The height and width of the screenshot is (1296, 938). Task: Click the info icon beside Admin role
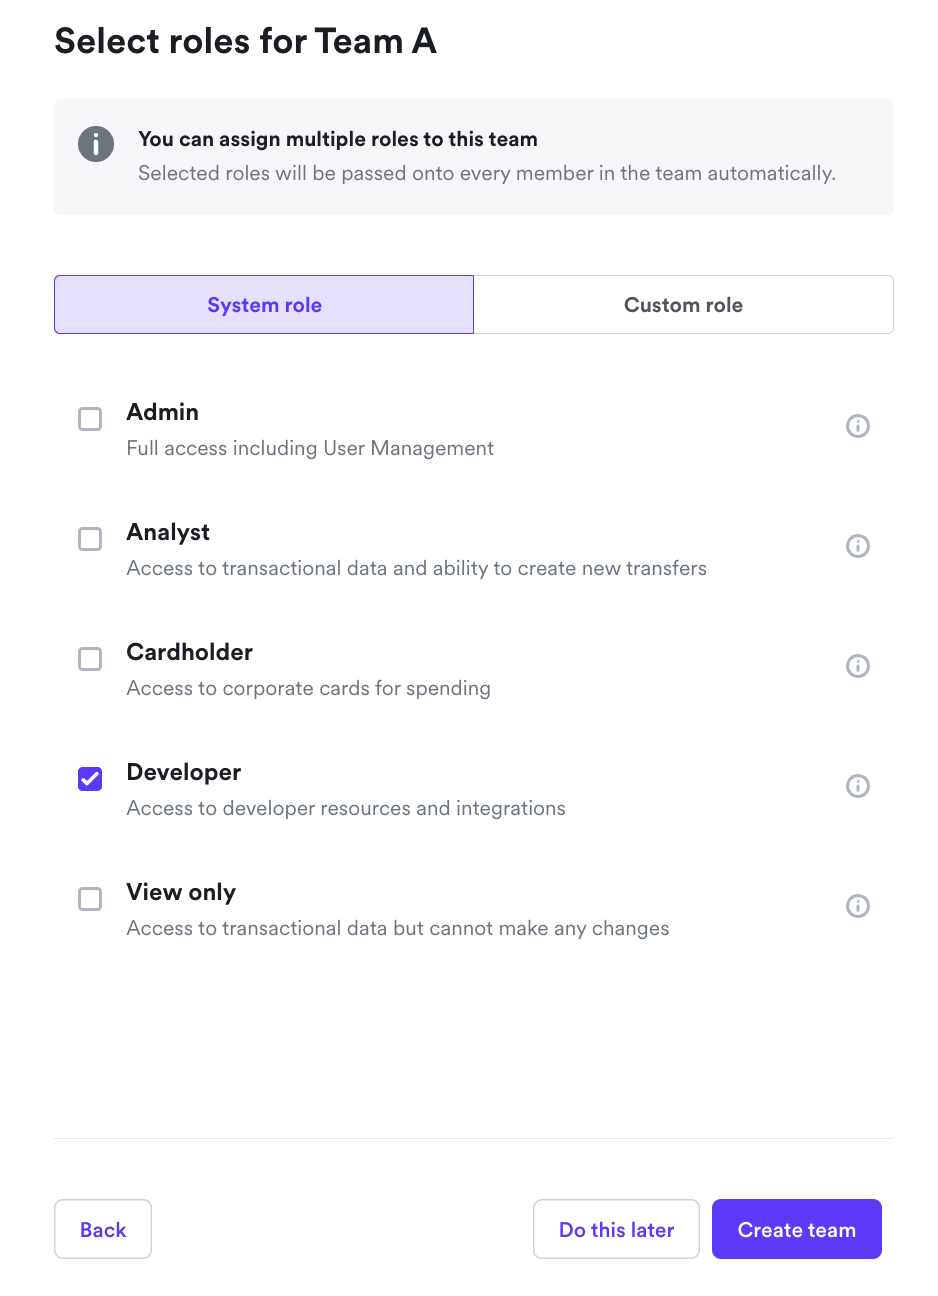click(x=857, y=426)
